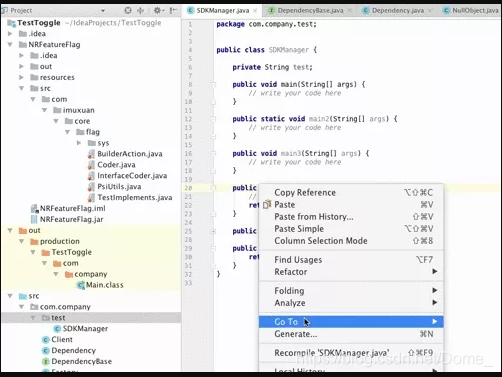Viewport: 502px width, 377px height.
Task: Choose Paste Simple menu item
Action: pyautogui.click(x=351, y=229)
